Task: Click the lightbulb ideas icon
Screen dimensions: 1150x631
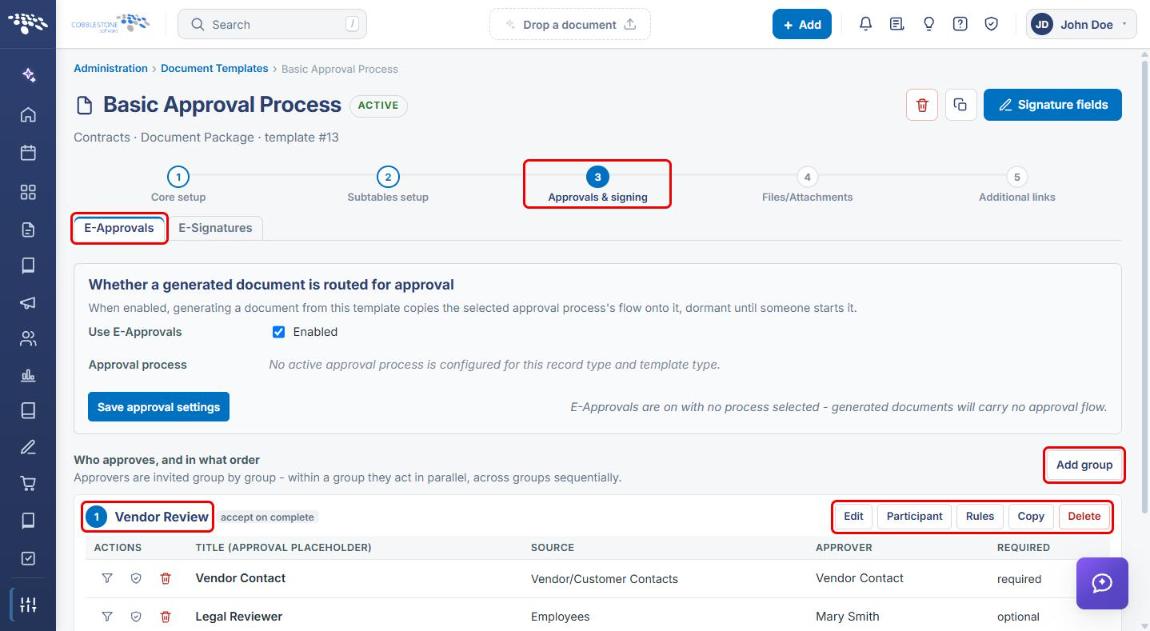Action: (x=929, y=24)
